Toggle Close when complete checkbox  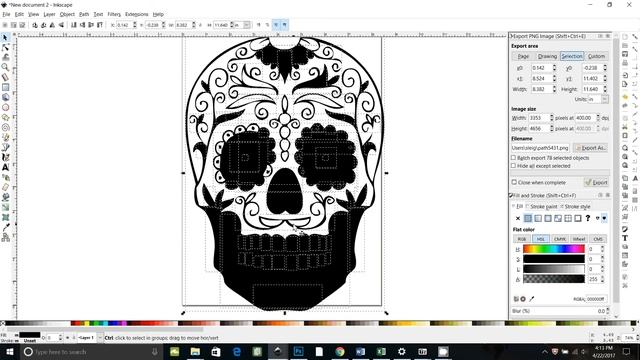tap(514, 182)
